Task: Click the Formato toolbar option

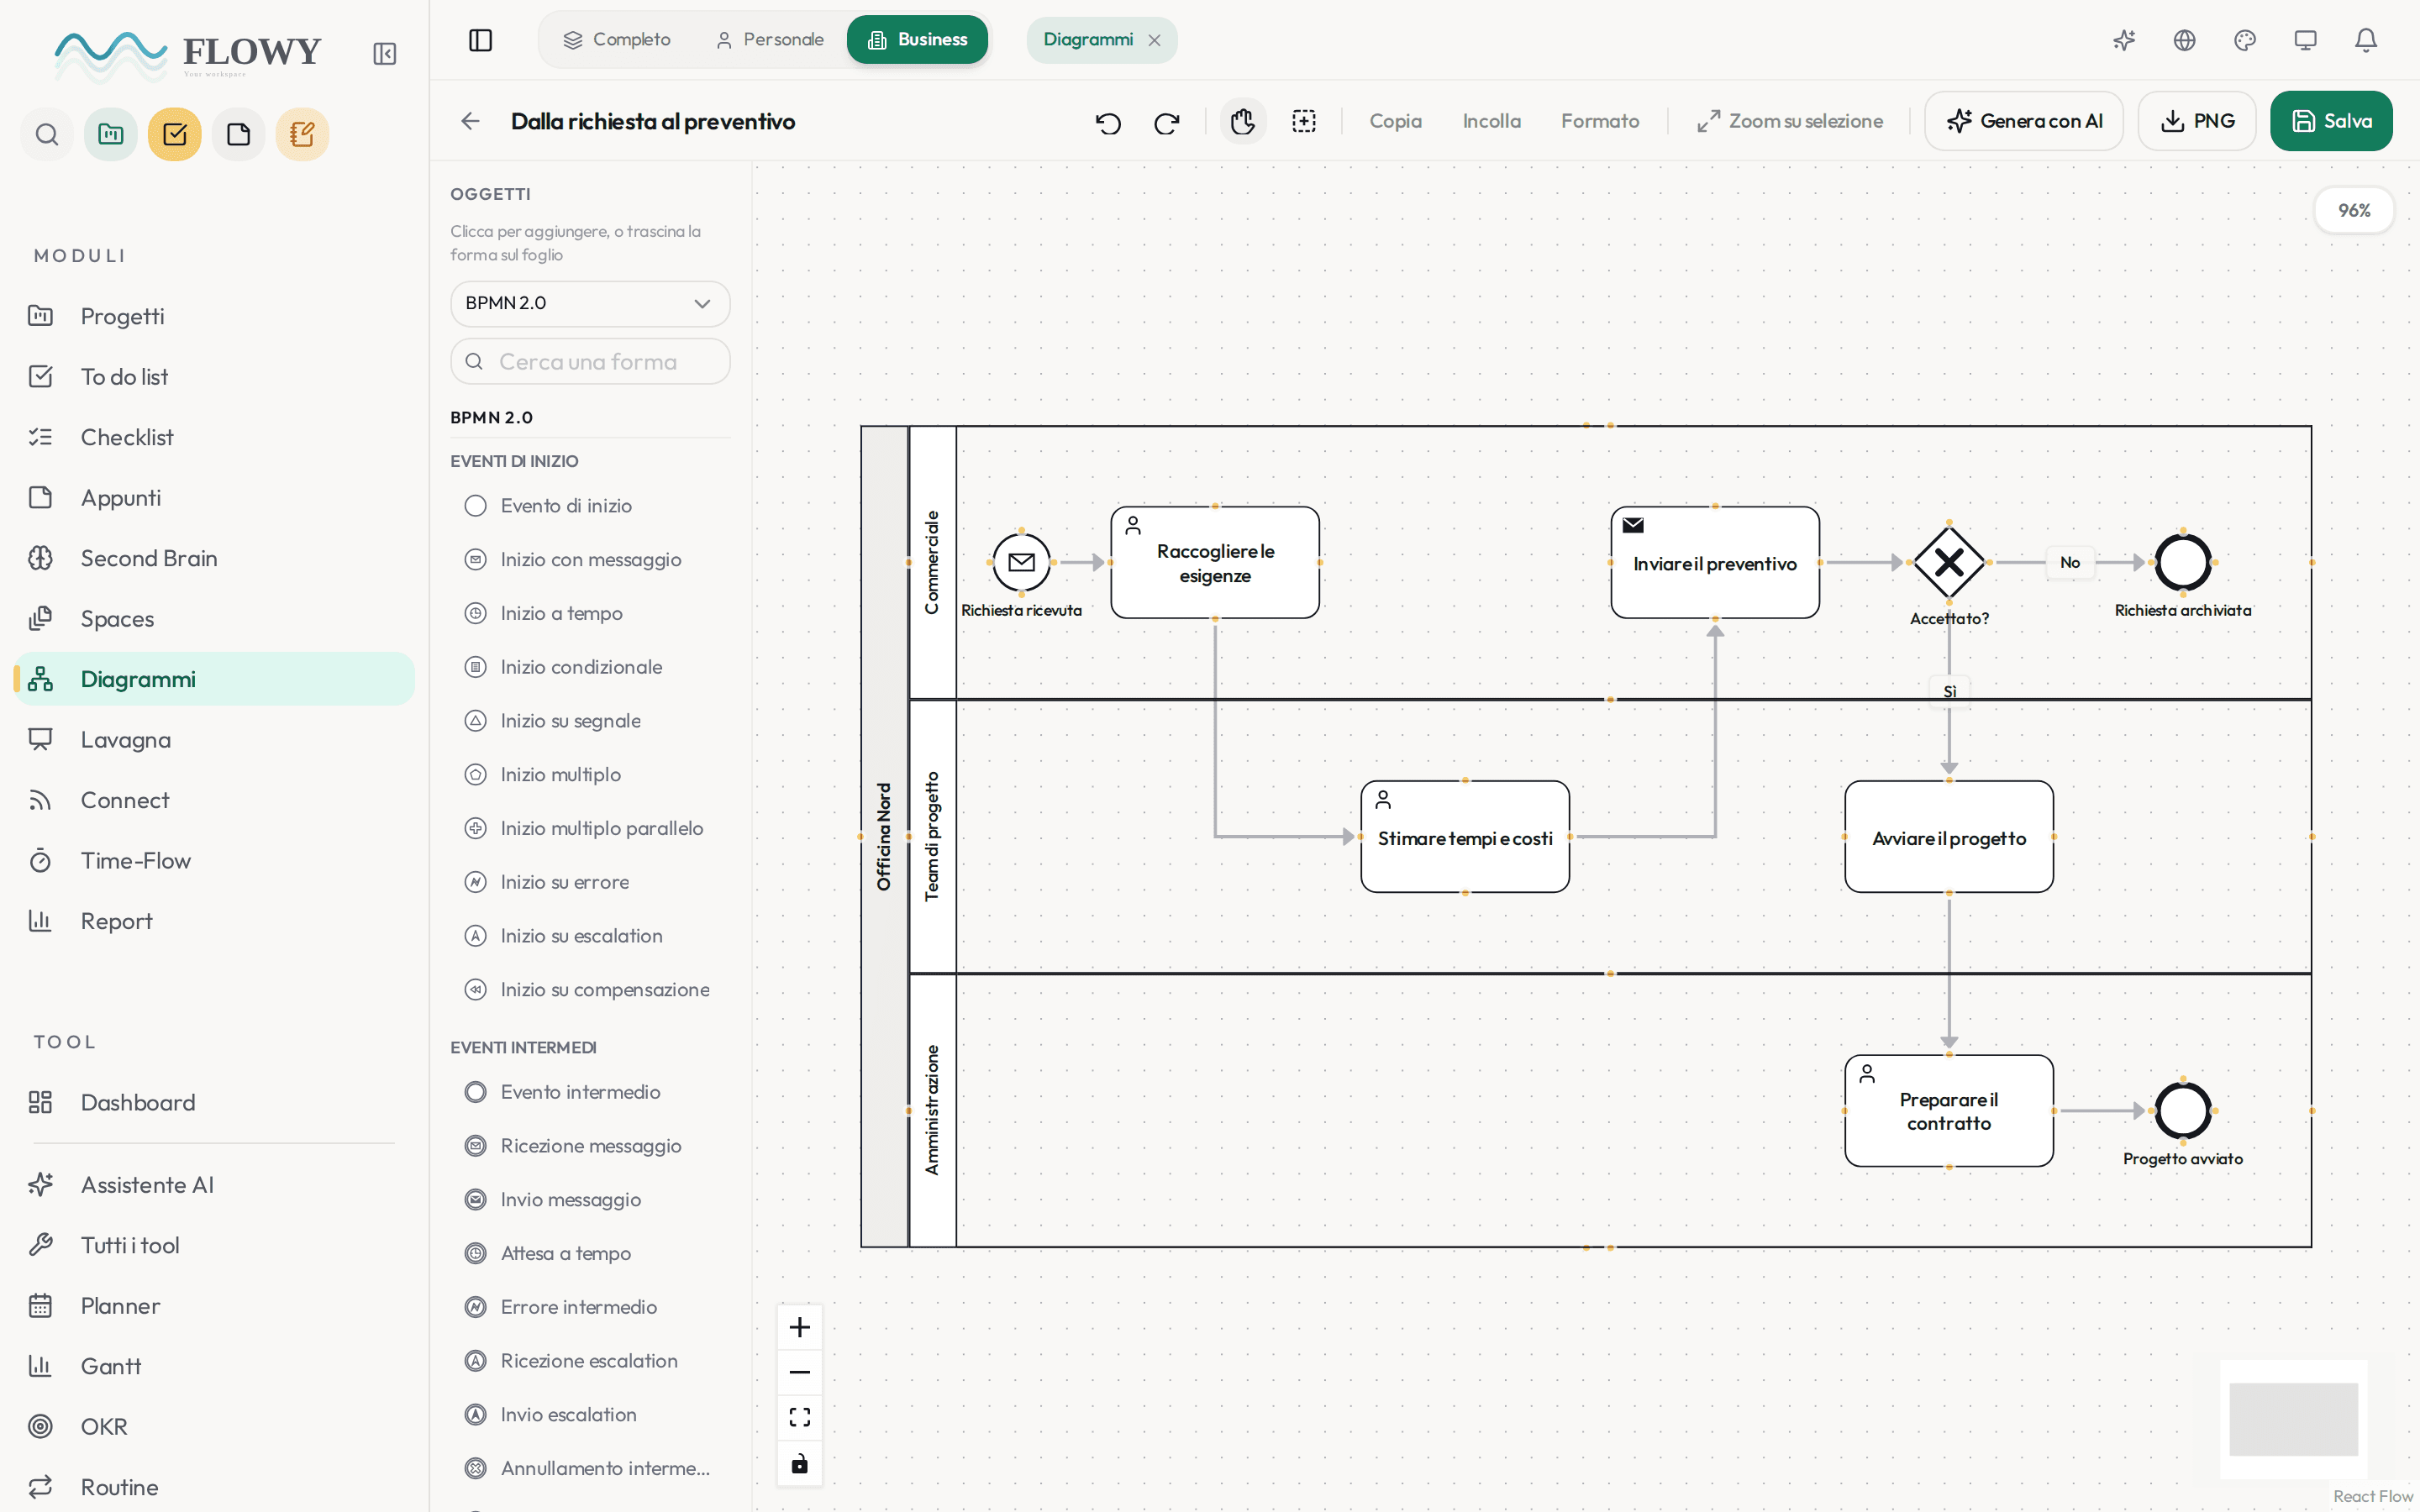Action: [x=1600, y=121]
